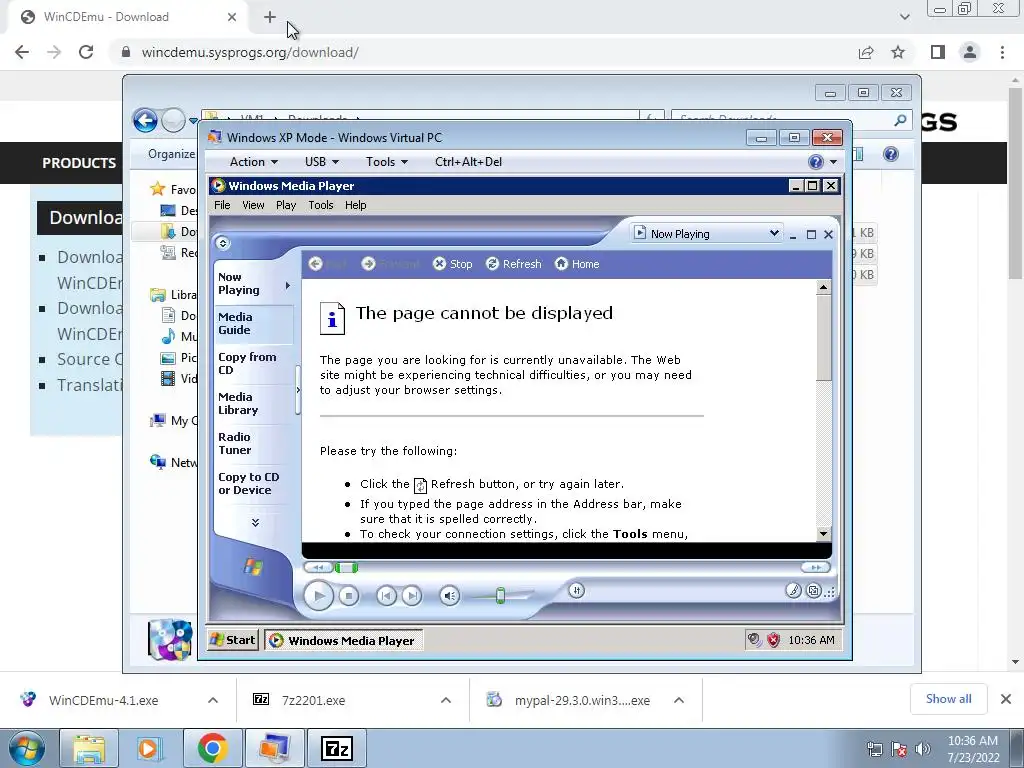1024x768 pixels.
Task: Open the Tools dropdown in Virtual PC
Action: pyautogui.click(x=387, y=162)
